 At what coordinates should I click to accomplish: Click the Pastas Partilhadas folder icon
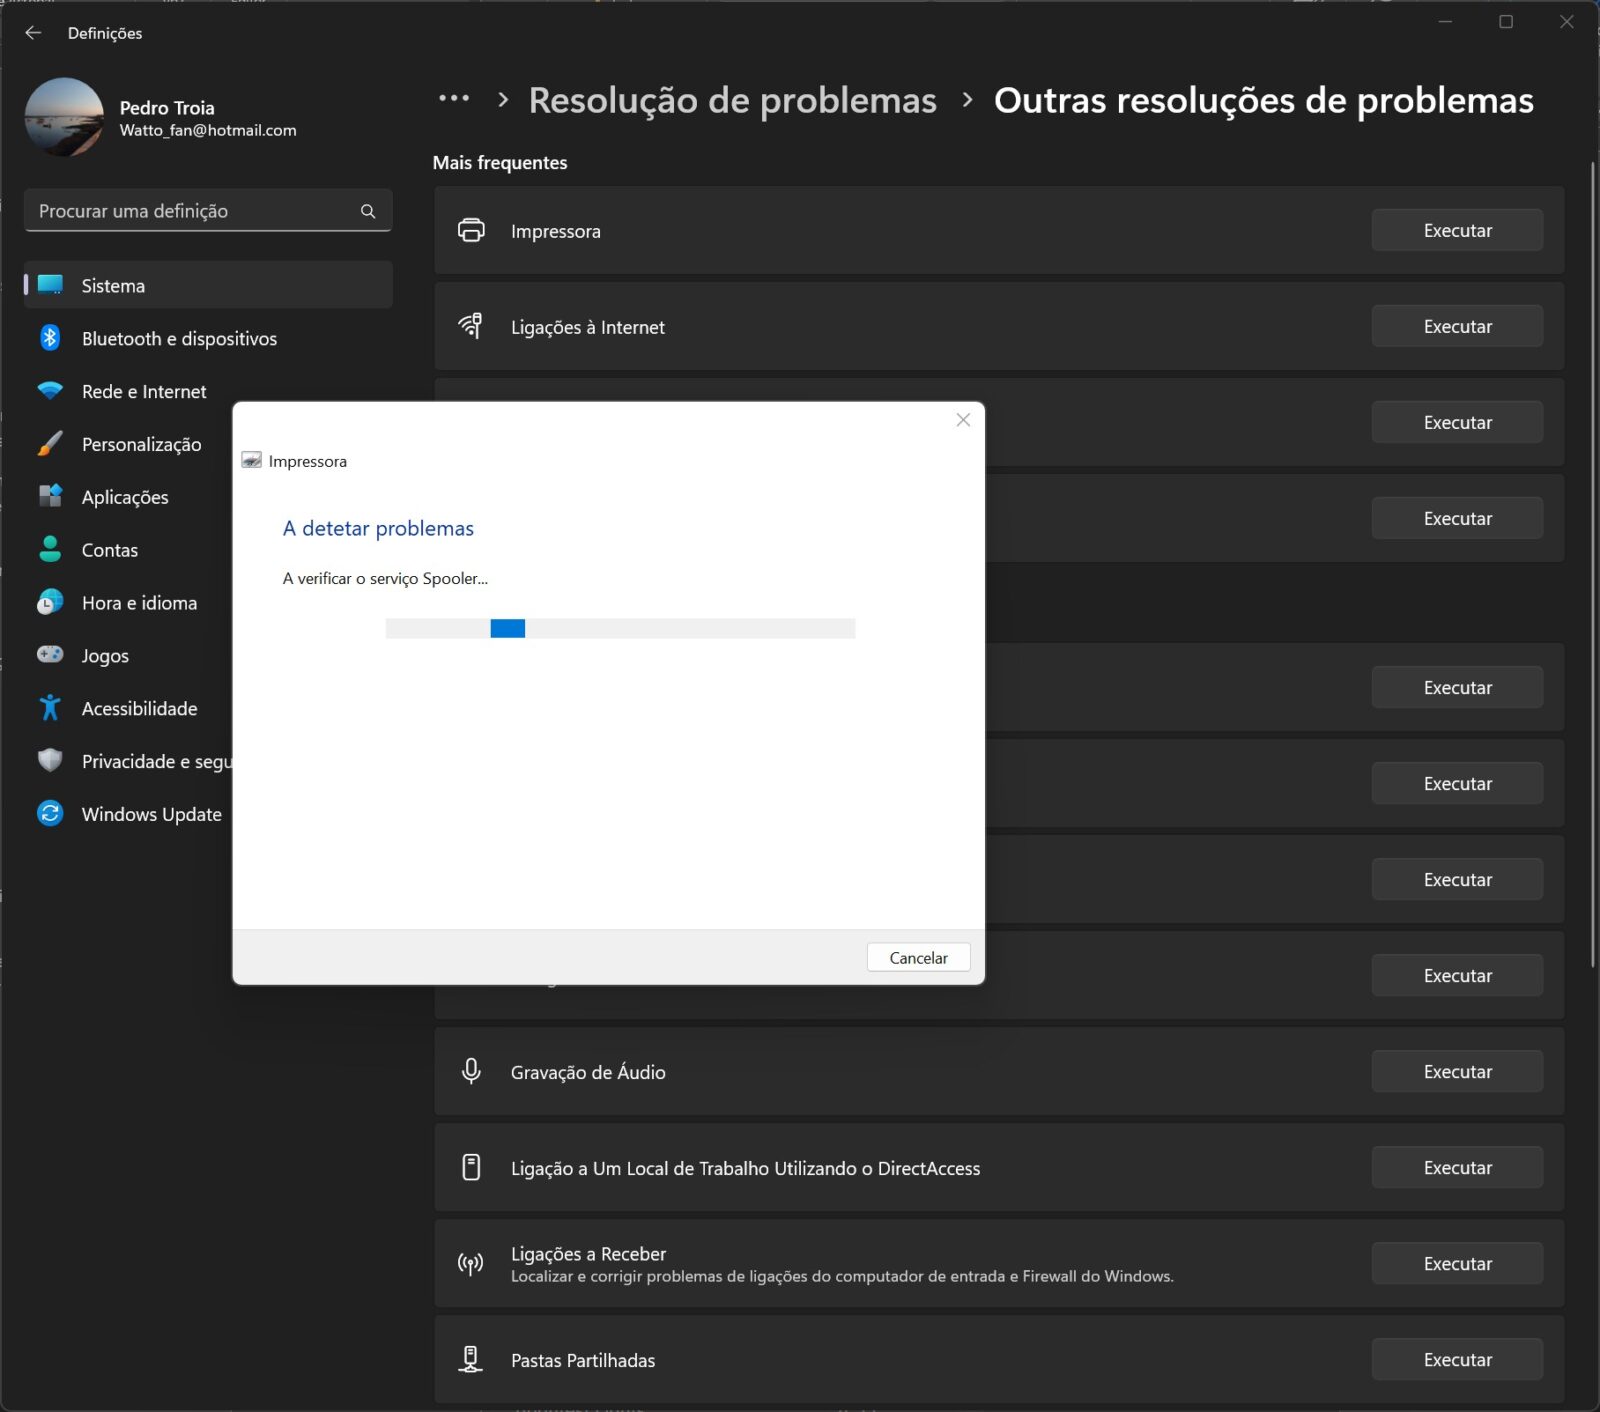[471, 1359]
